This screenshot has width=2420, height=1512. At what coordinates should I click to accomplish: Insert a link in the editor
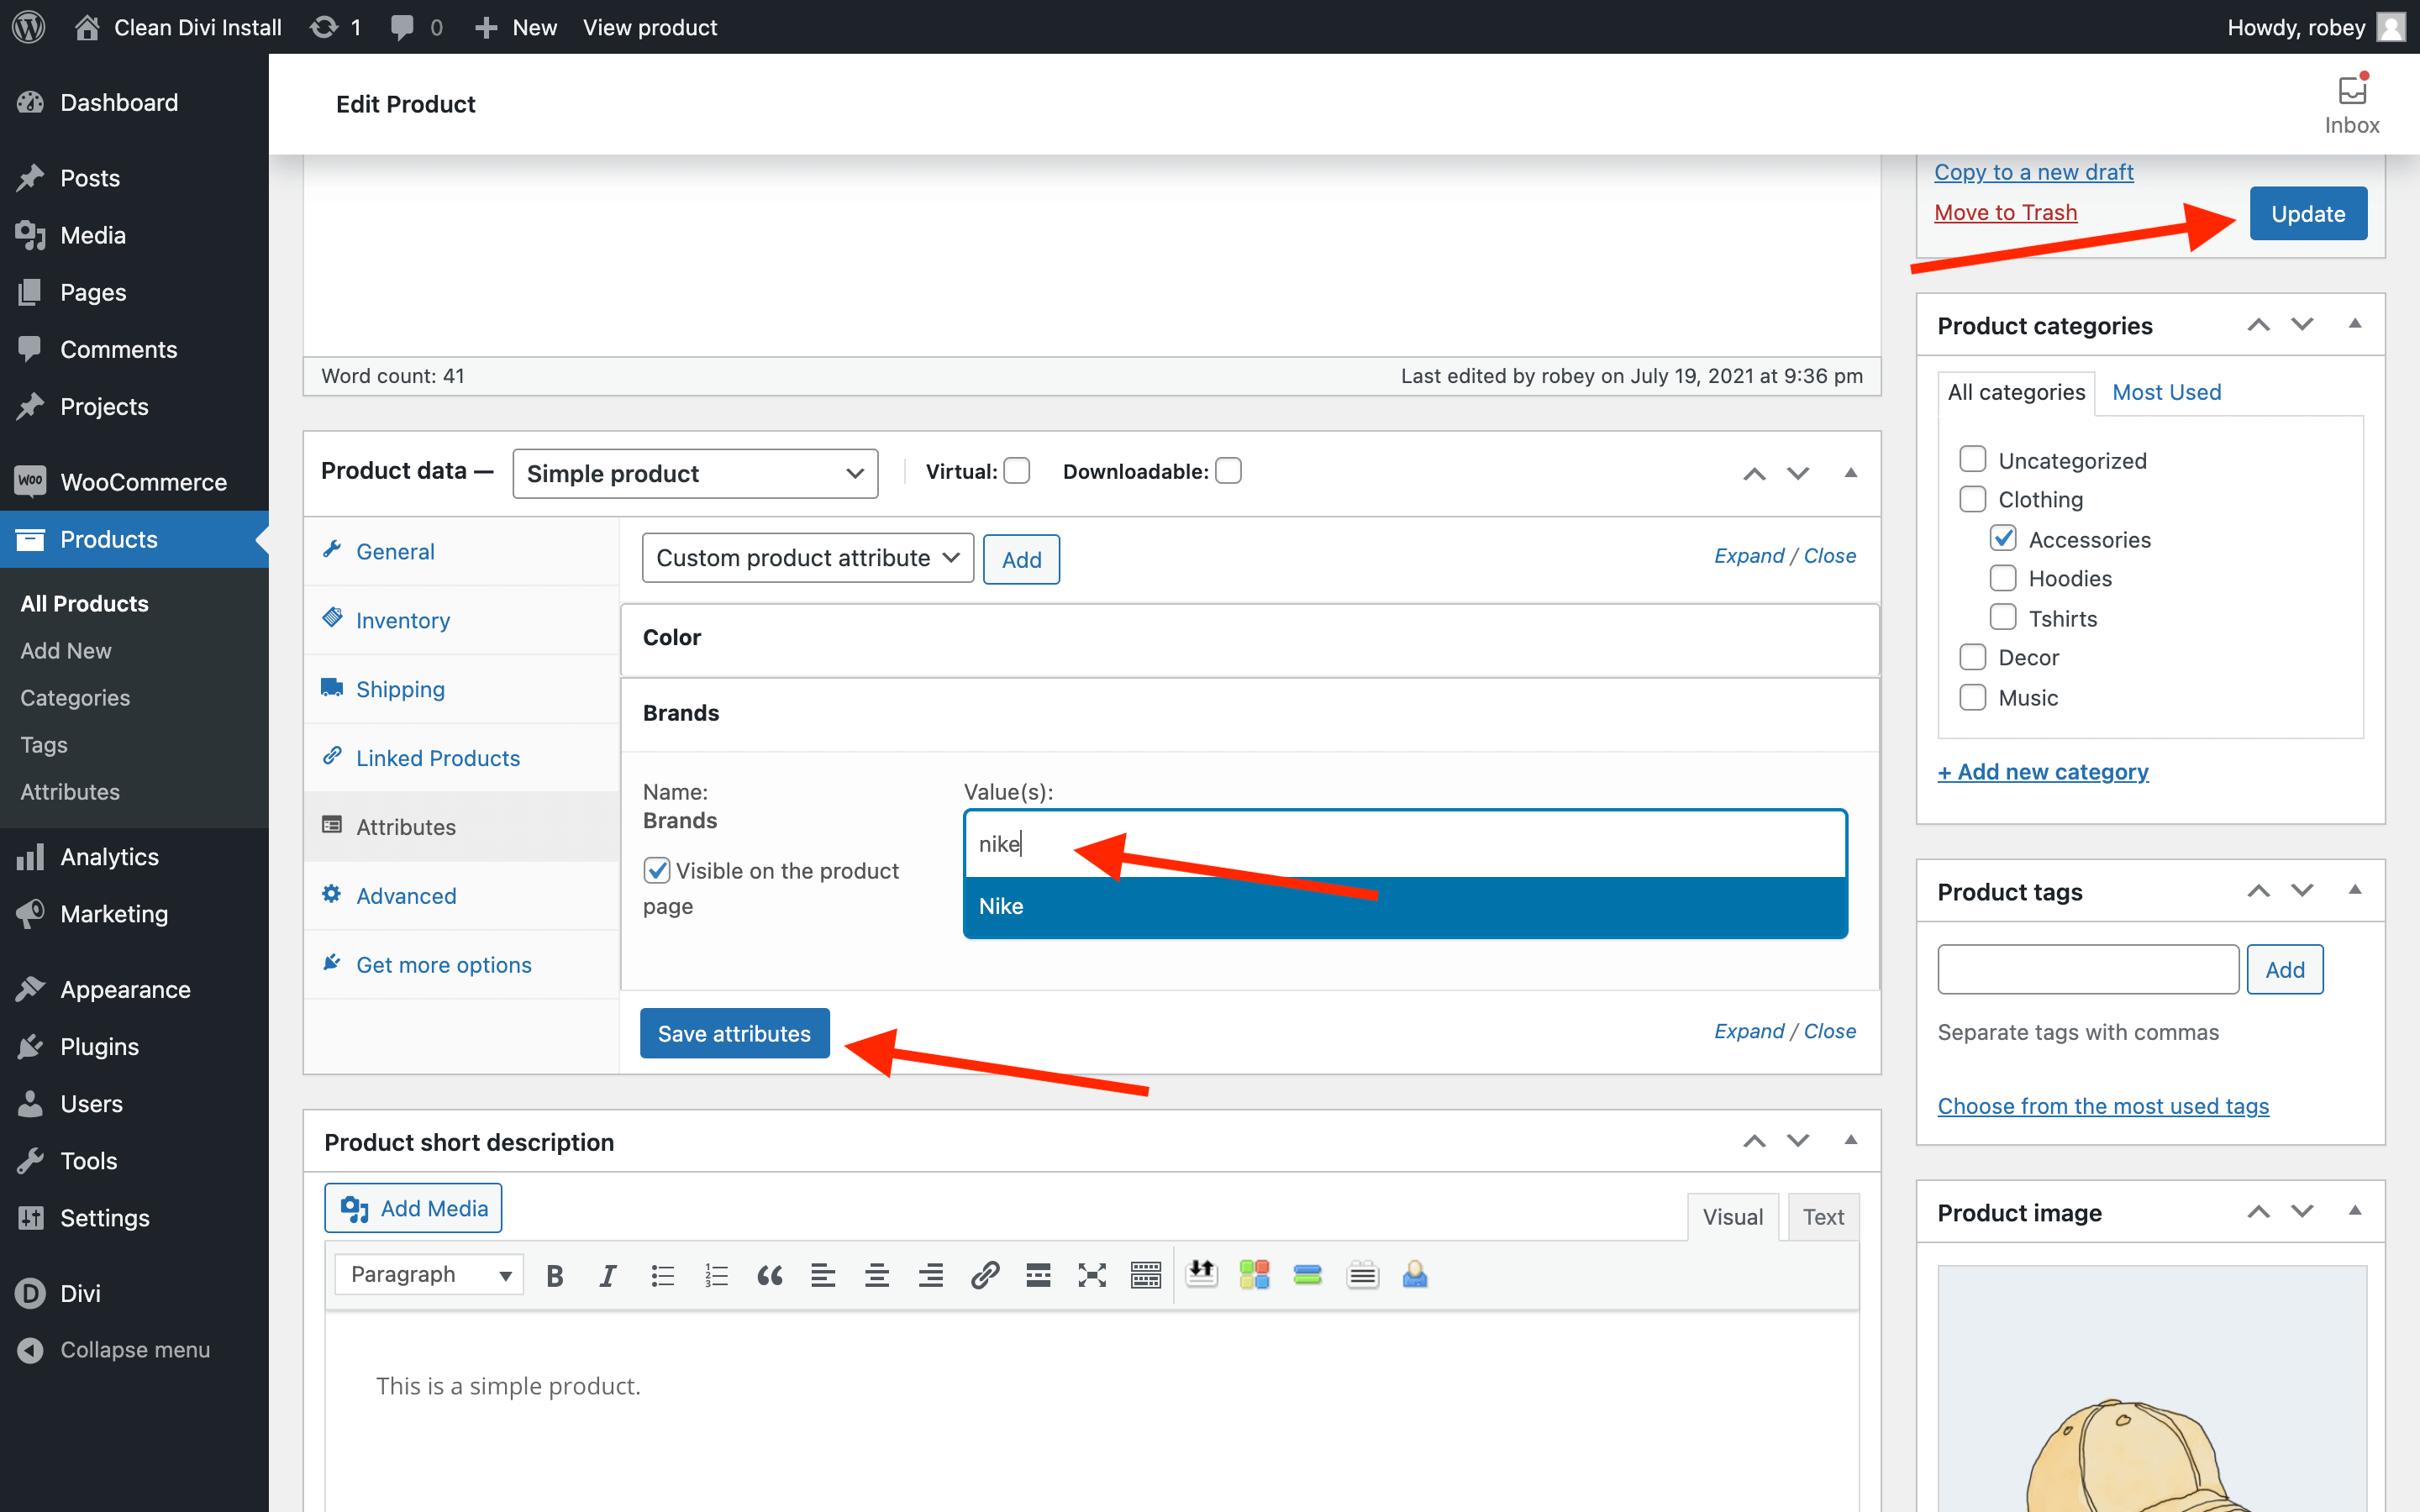(x=985, y=1275)
